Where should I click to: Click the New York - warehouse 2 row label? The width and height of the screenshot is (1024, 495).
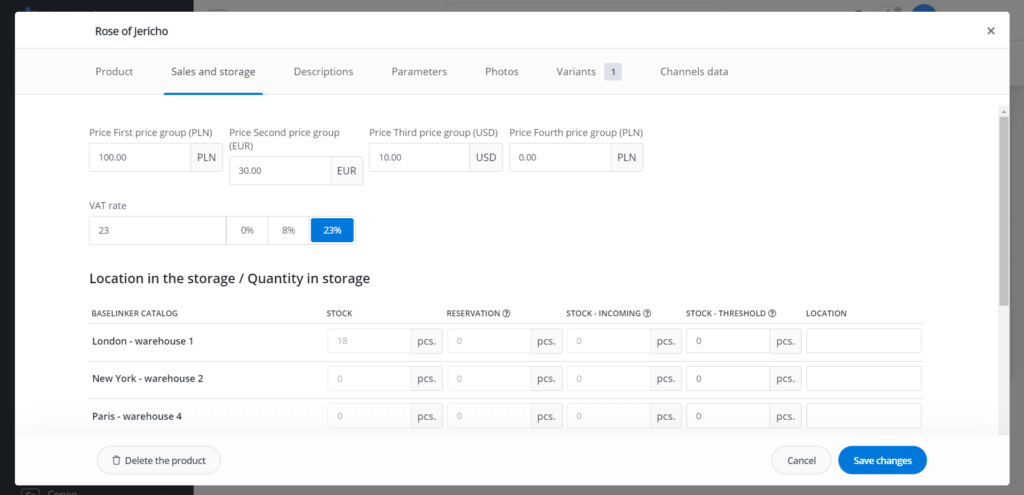click(148, 379)
